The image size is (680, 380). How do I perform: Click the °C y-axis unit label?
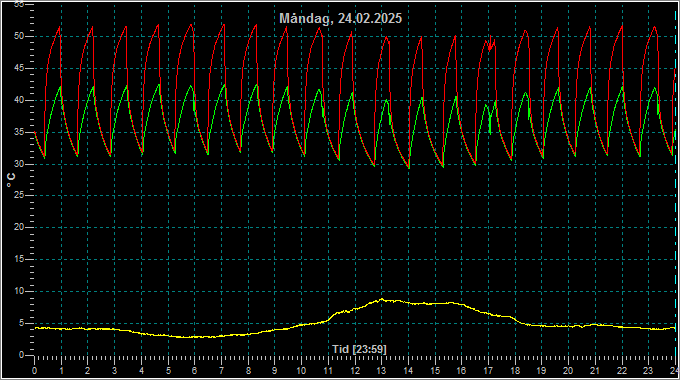coord(11,180)
